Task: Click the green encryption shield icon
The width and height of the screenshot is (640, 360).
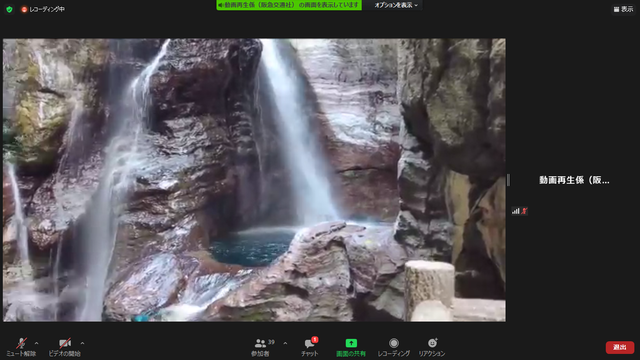Action: point(9,9)
